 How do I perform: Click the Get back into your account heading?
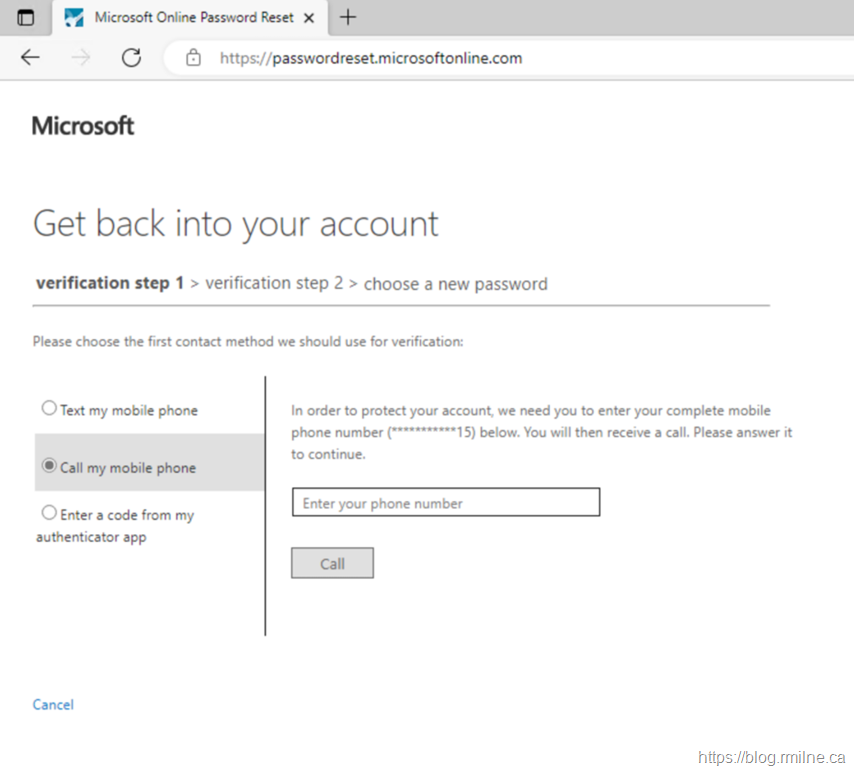[x=236, y=223]
